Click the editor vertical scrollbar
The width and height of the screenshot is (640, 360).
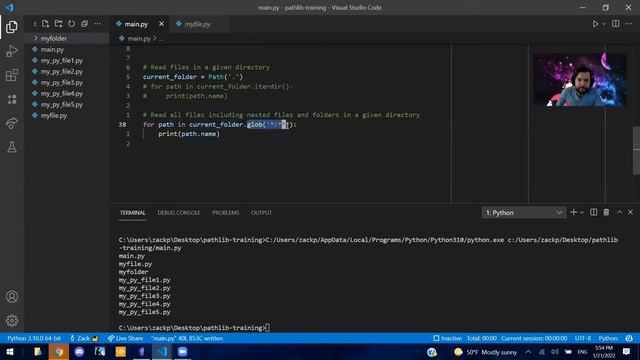click(x=636, y=151)
